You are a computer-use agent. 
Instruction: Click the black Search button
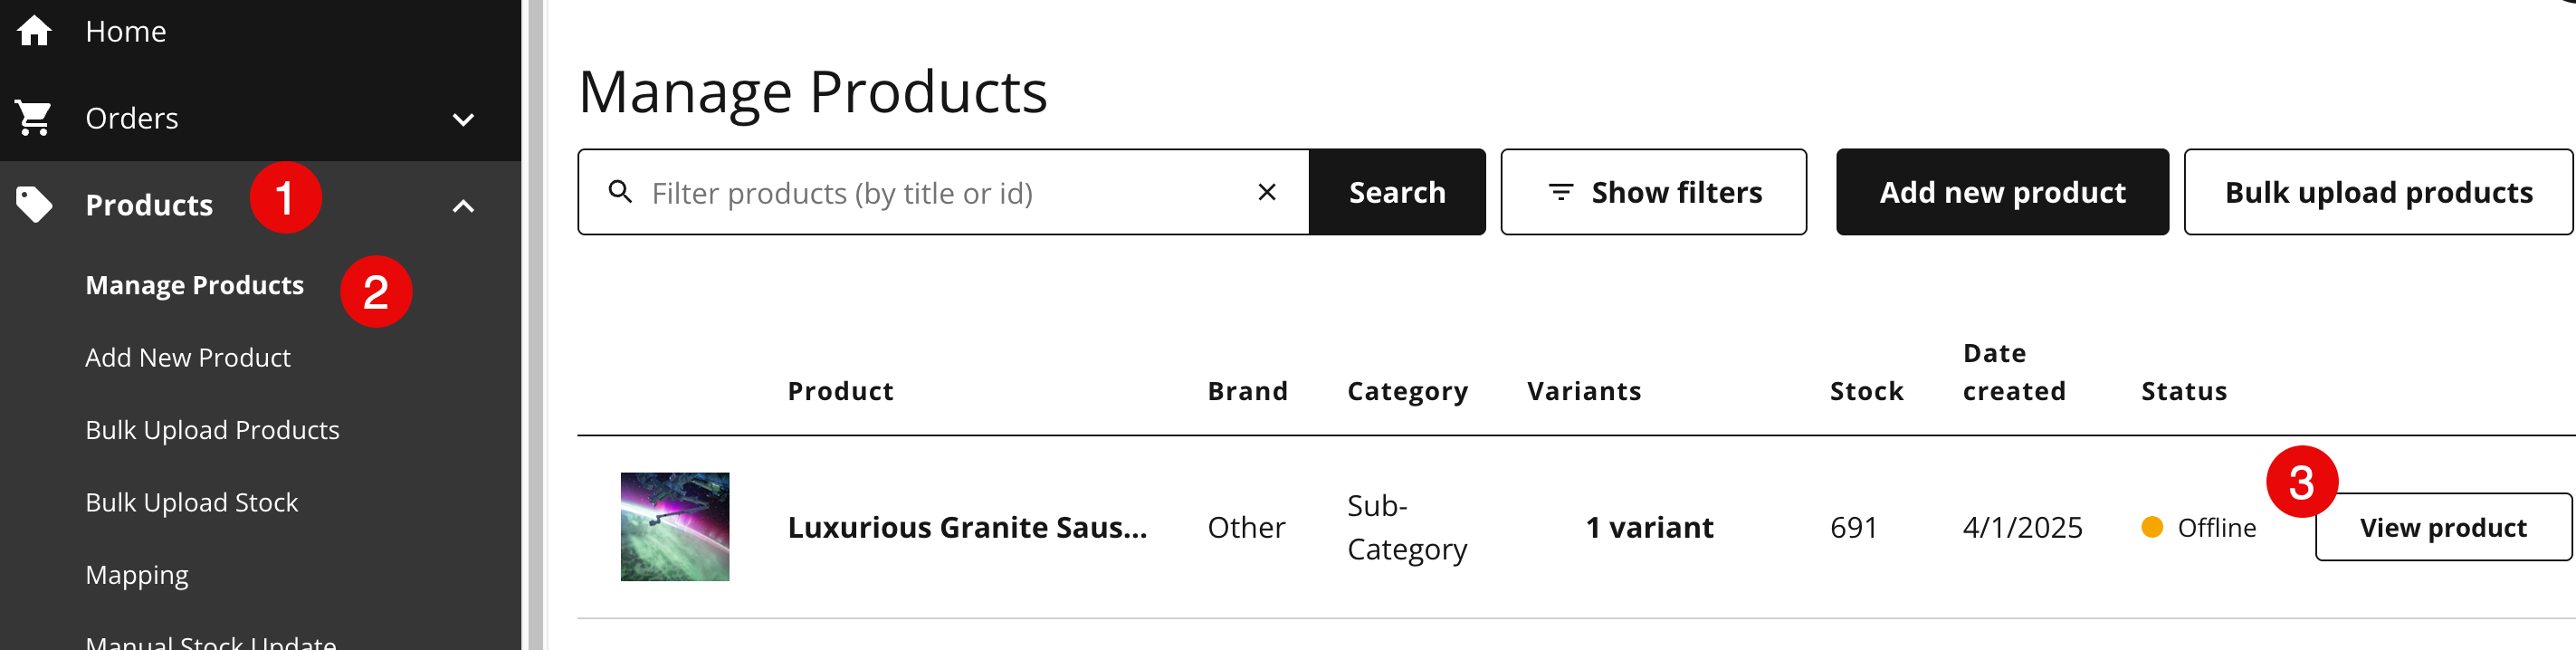[x=1397, y=192]
